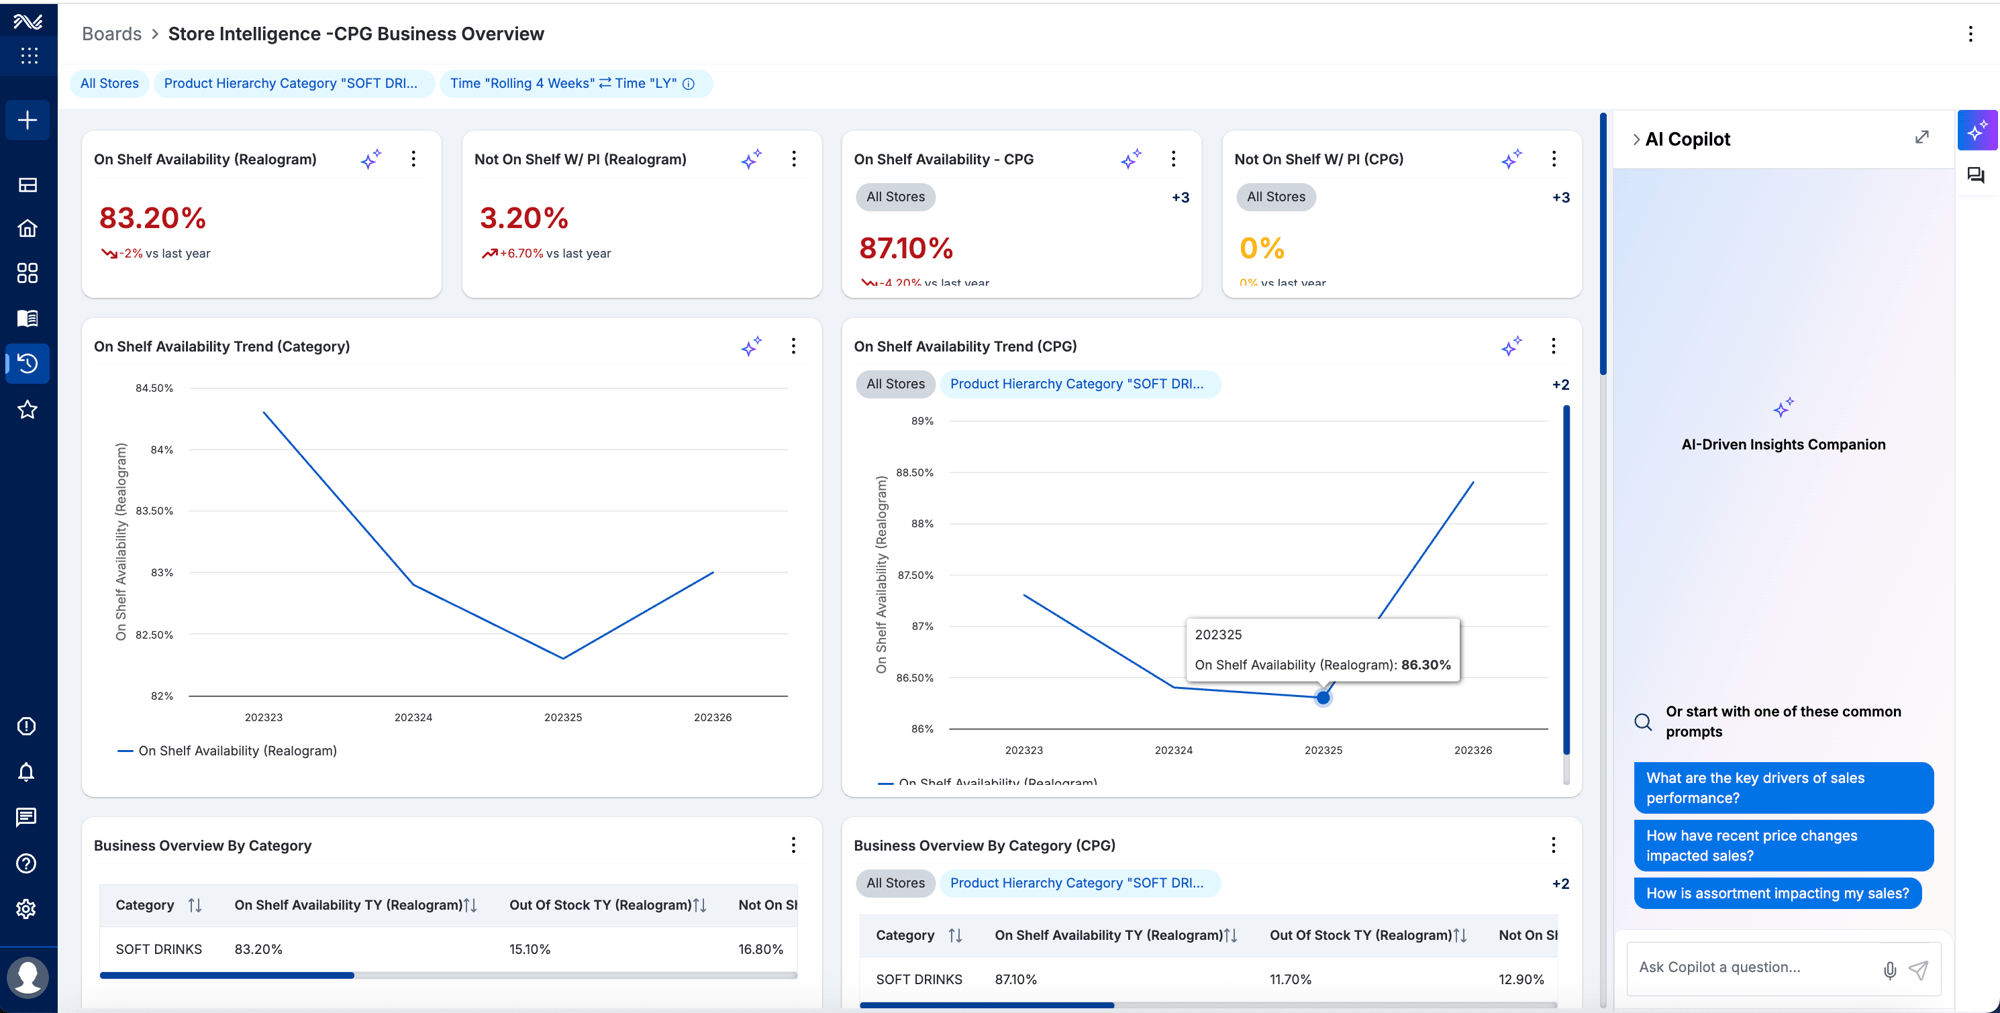Click horizontal scrollbar of CPG overview table
The width and height of the screenshot is (2000, 1013).
click(987, 1005)
